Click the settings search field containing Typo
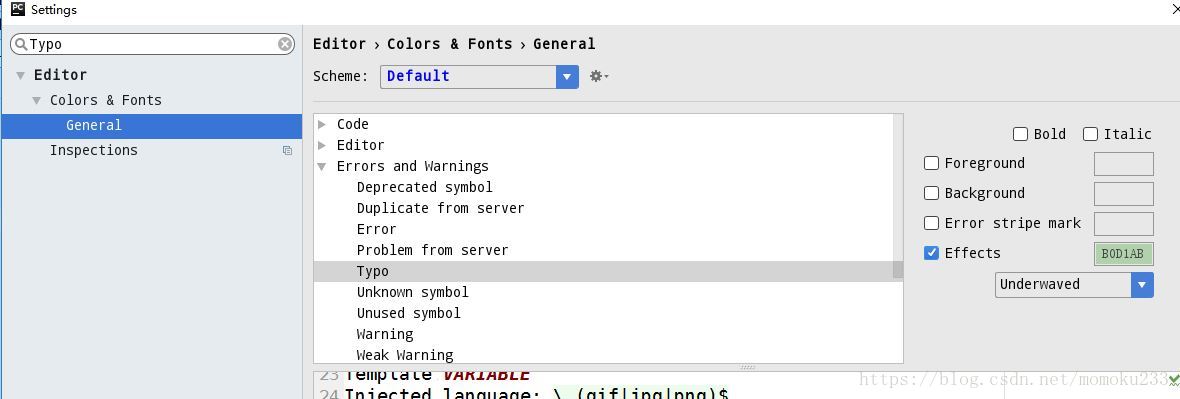The height and width of the screenshot is (399, 1180). point(152,44)
